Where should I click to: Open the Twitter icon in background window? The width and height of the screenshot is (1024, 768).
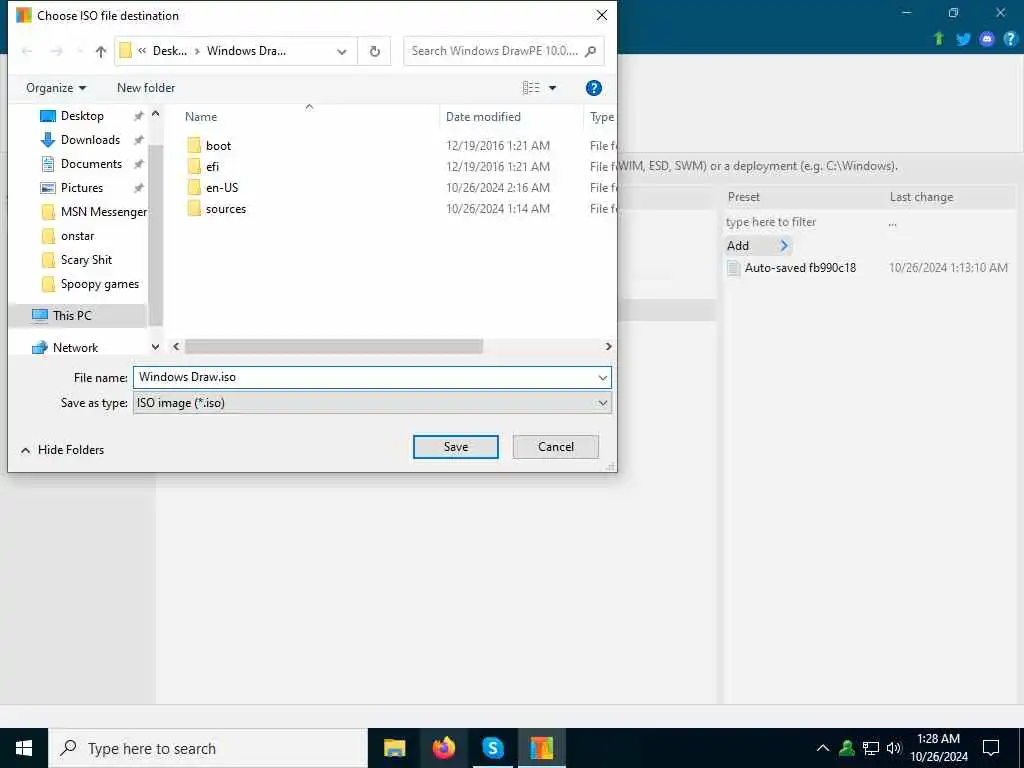point(963,39)
